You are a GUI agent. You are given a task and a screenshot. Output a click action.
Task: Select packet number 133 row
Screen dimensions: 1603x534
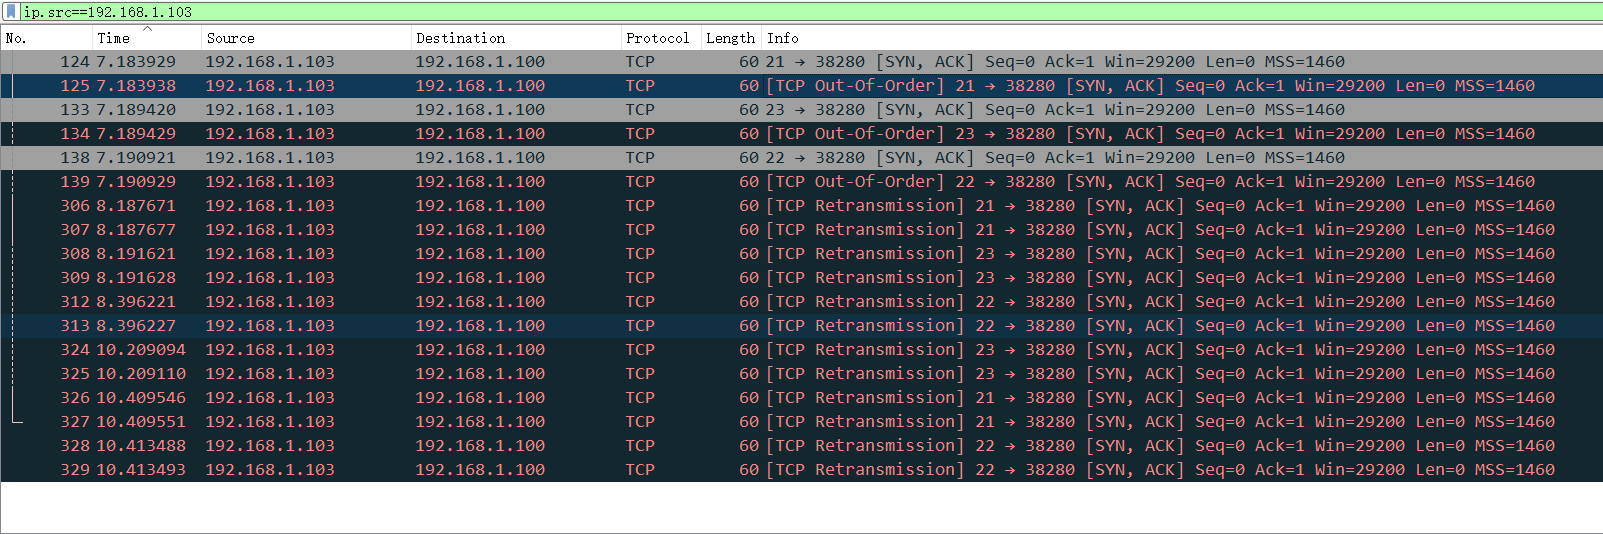[x=801, y=110]
